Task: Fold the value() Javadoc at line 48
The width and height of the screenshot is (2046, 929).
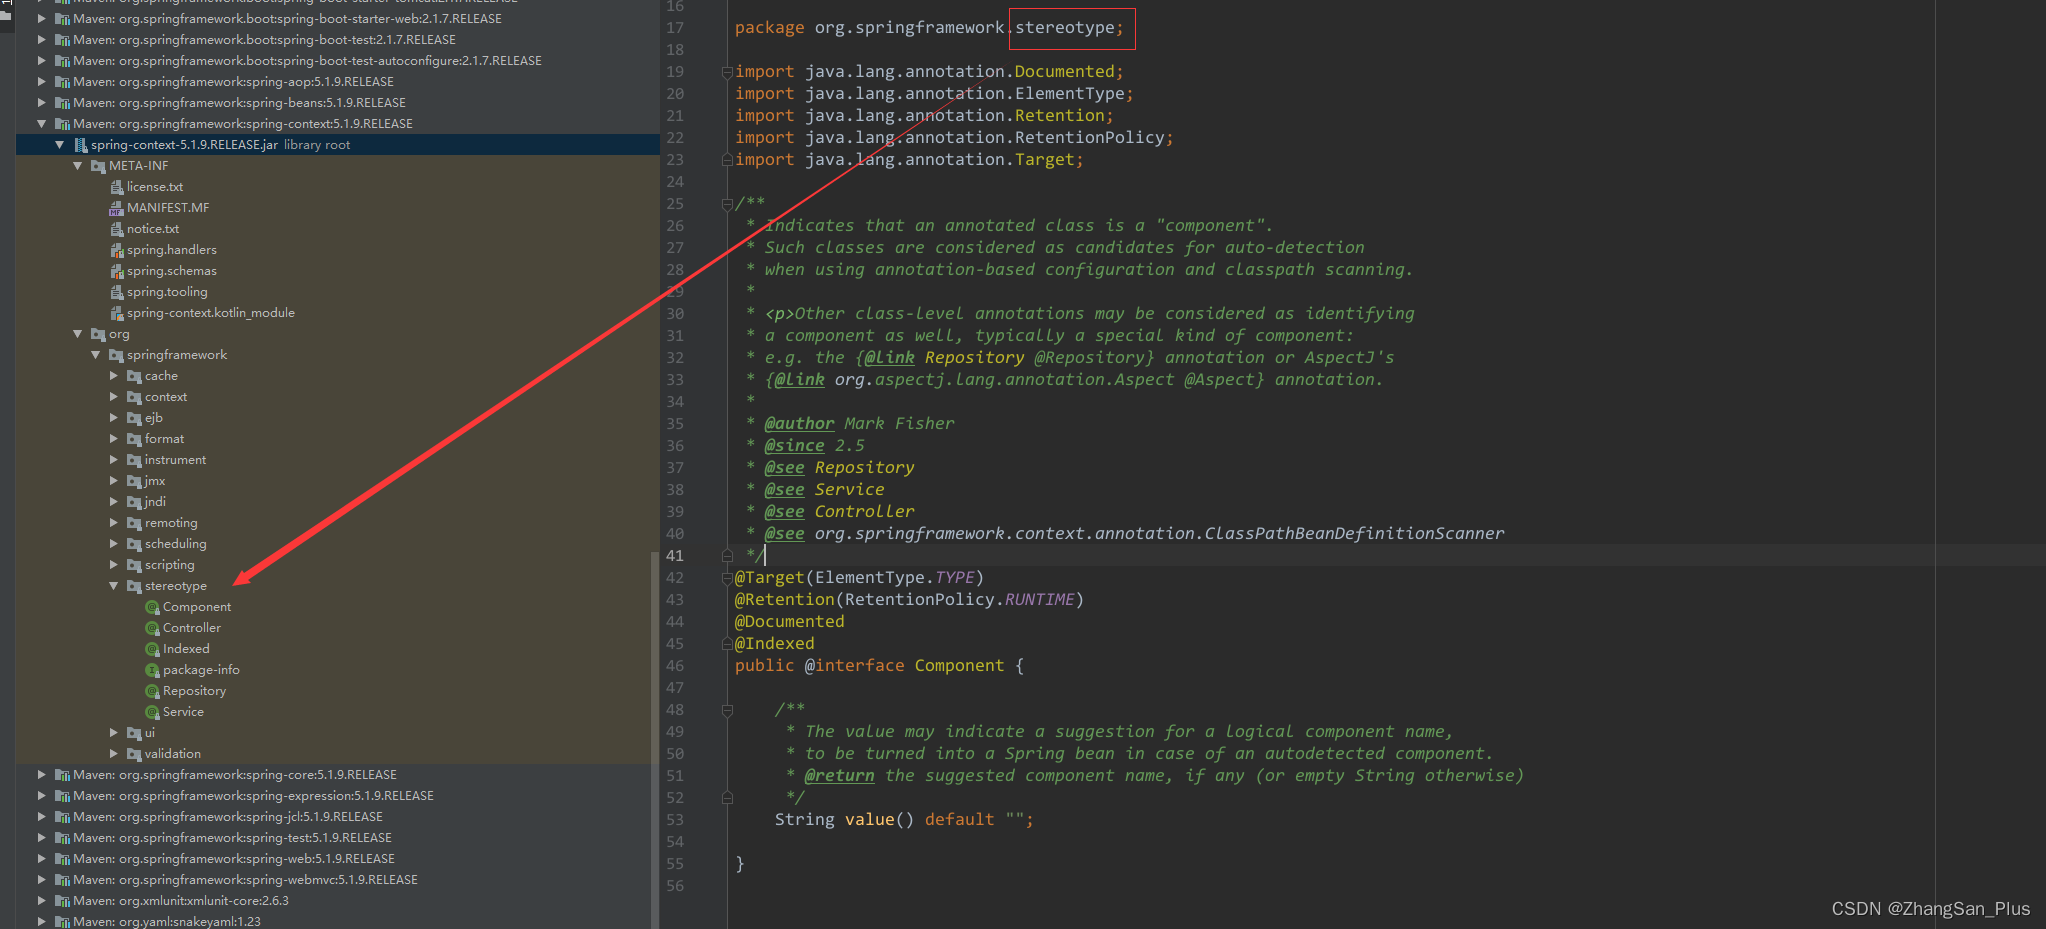Action: 727,710
